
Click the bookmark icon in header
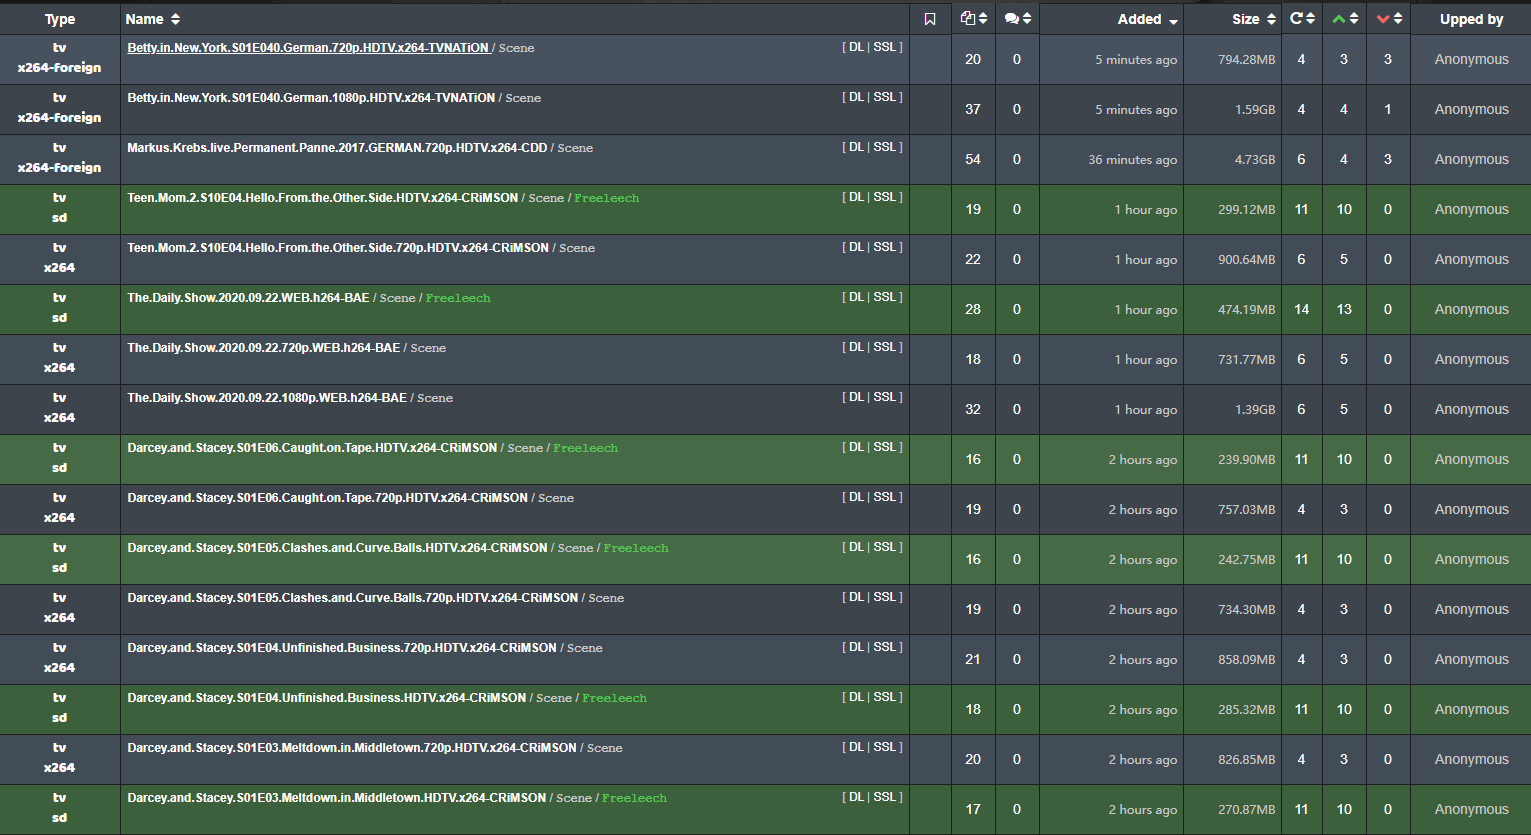coord(930,19)
